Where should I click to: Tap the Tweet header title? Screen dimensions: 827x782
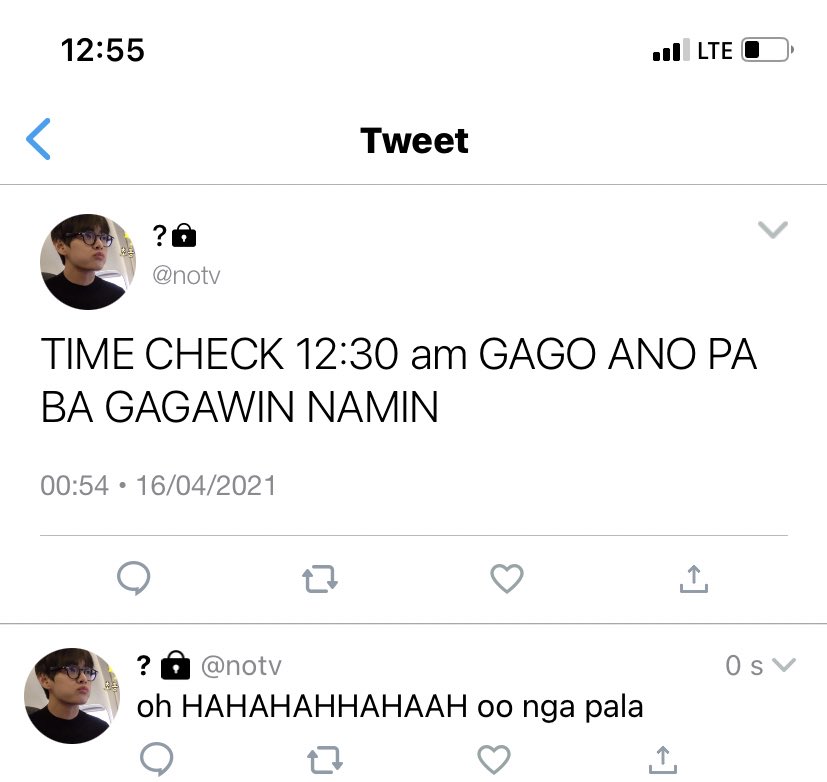coord(415,141)
